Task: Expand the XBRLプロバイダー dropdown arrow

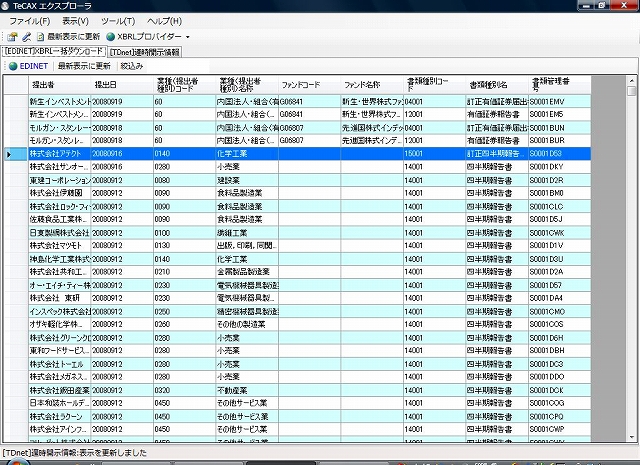Action: pyautogui.click(x=187, y=37)
